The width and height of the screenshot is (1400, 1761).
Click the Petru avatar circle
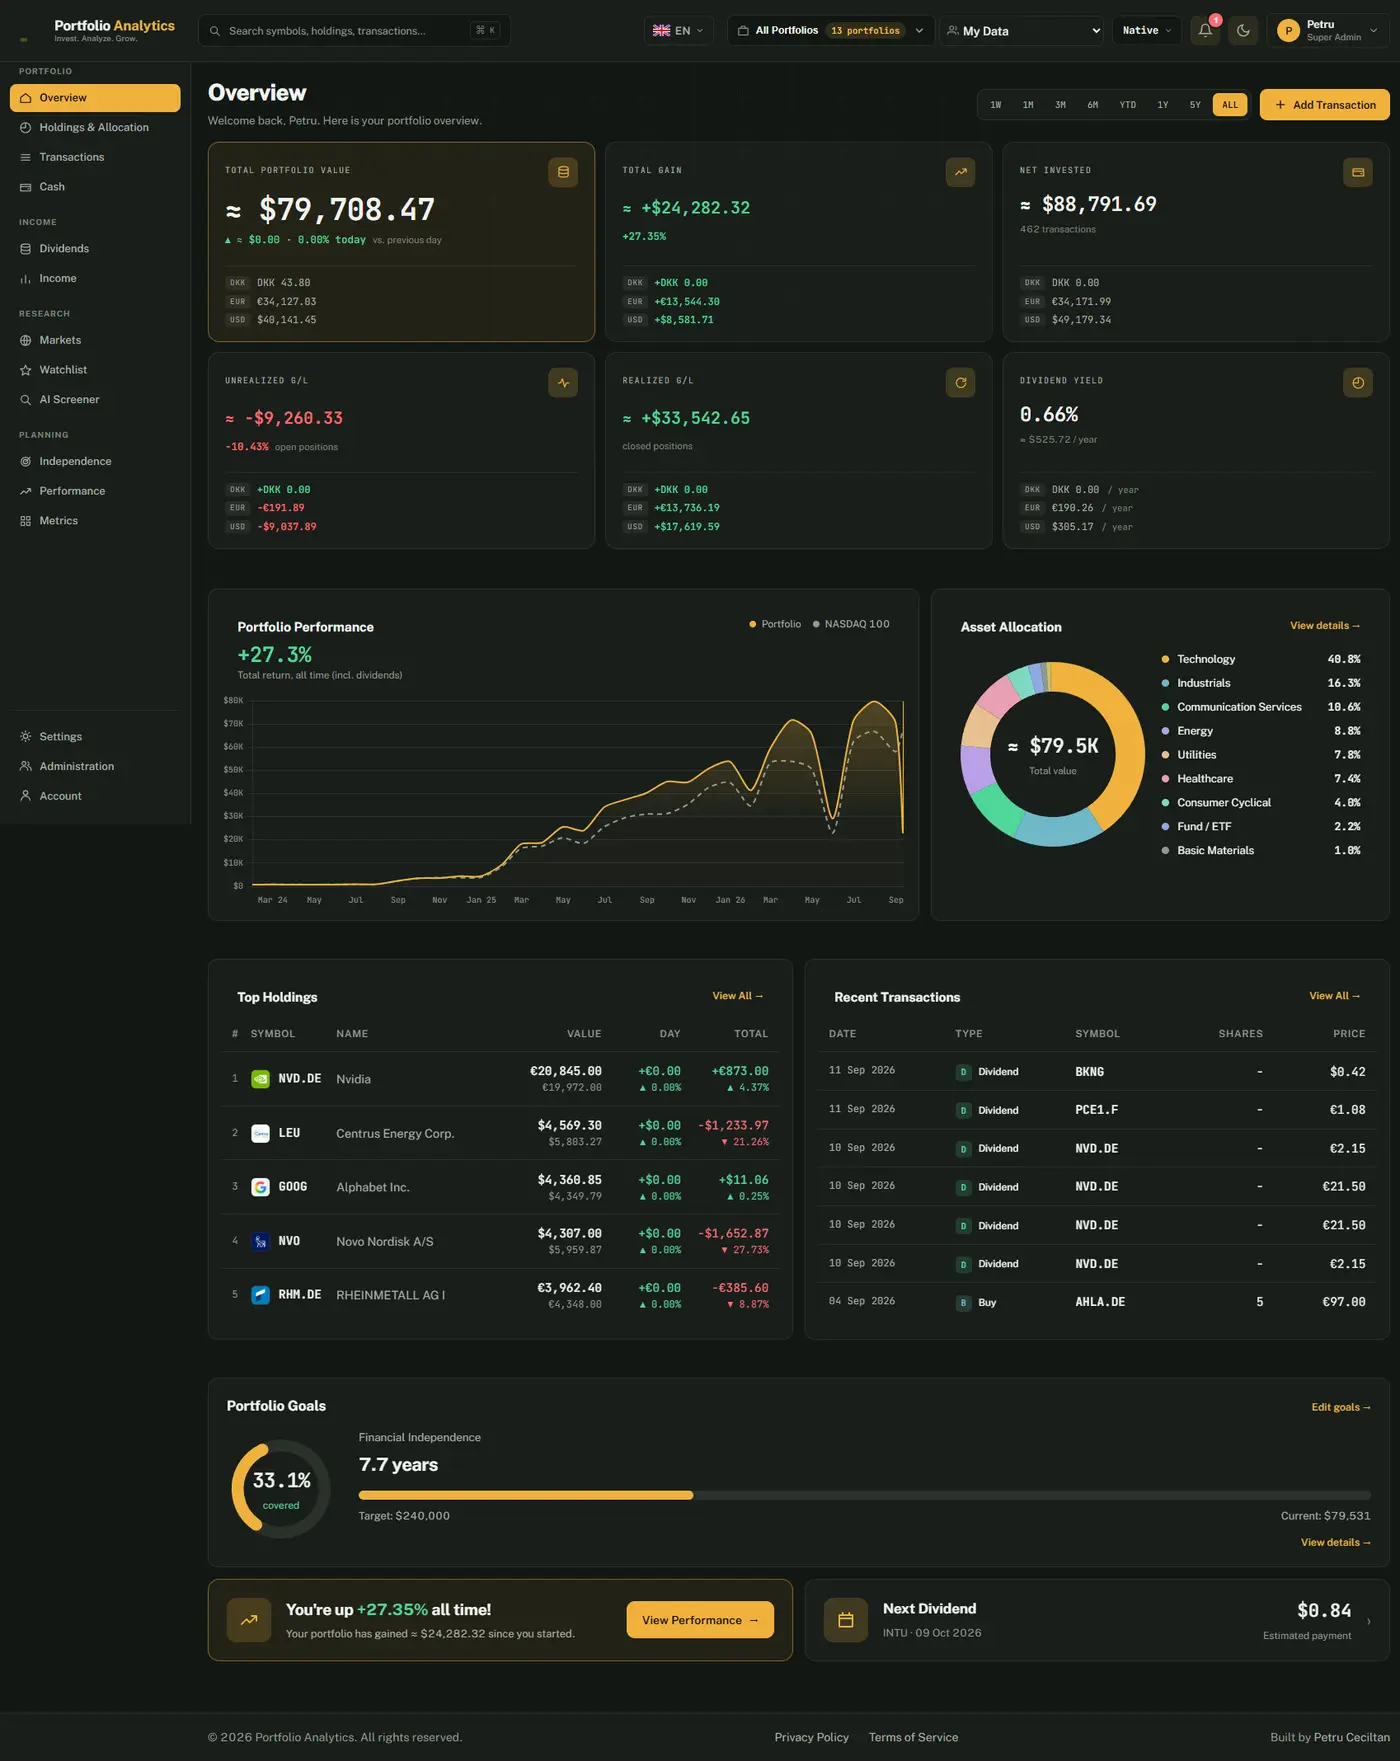click(1288, 31)
